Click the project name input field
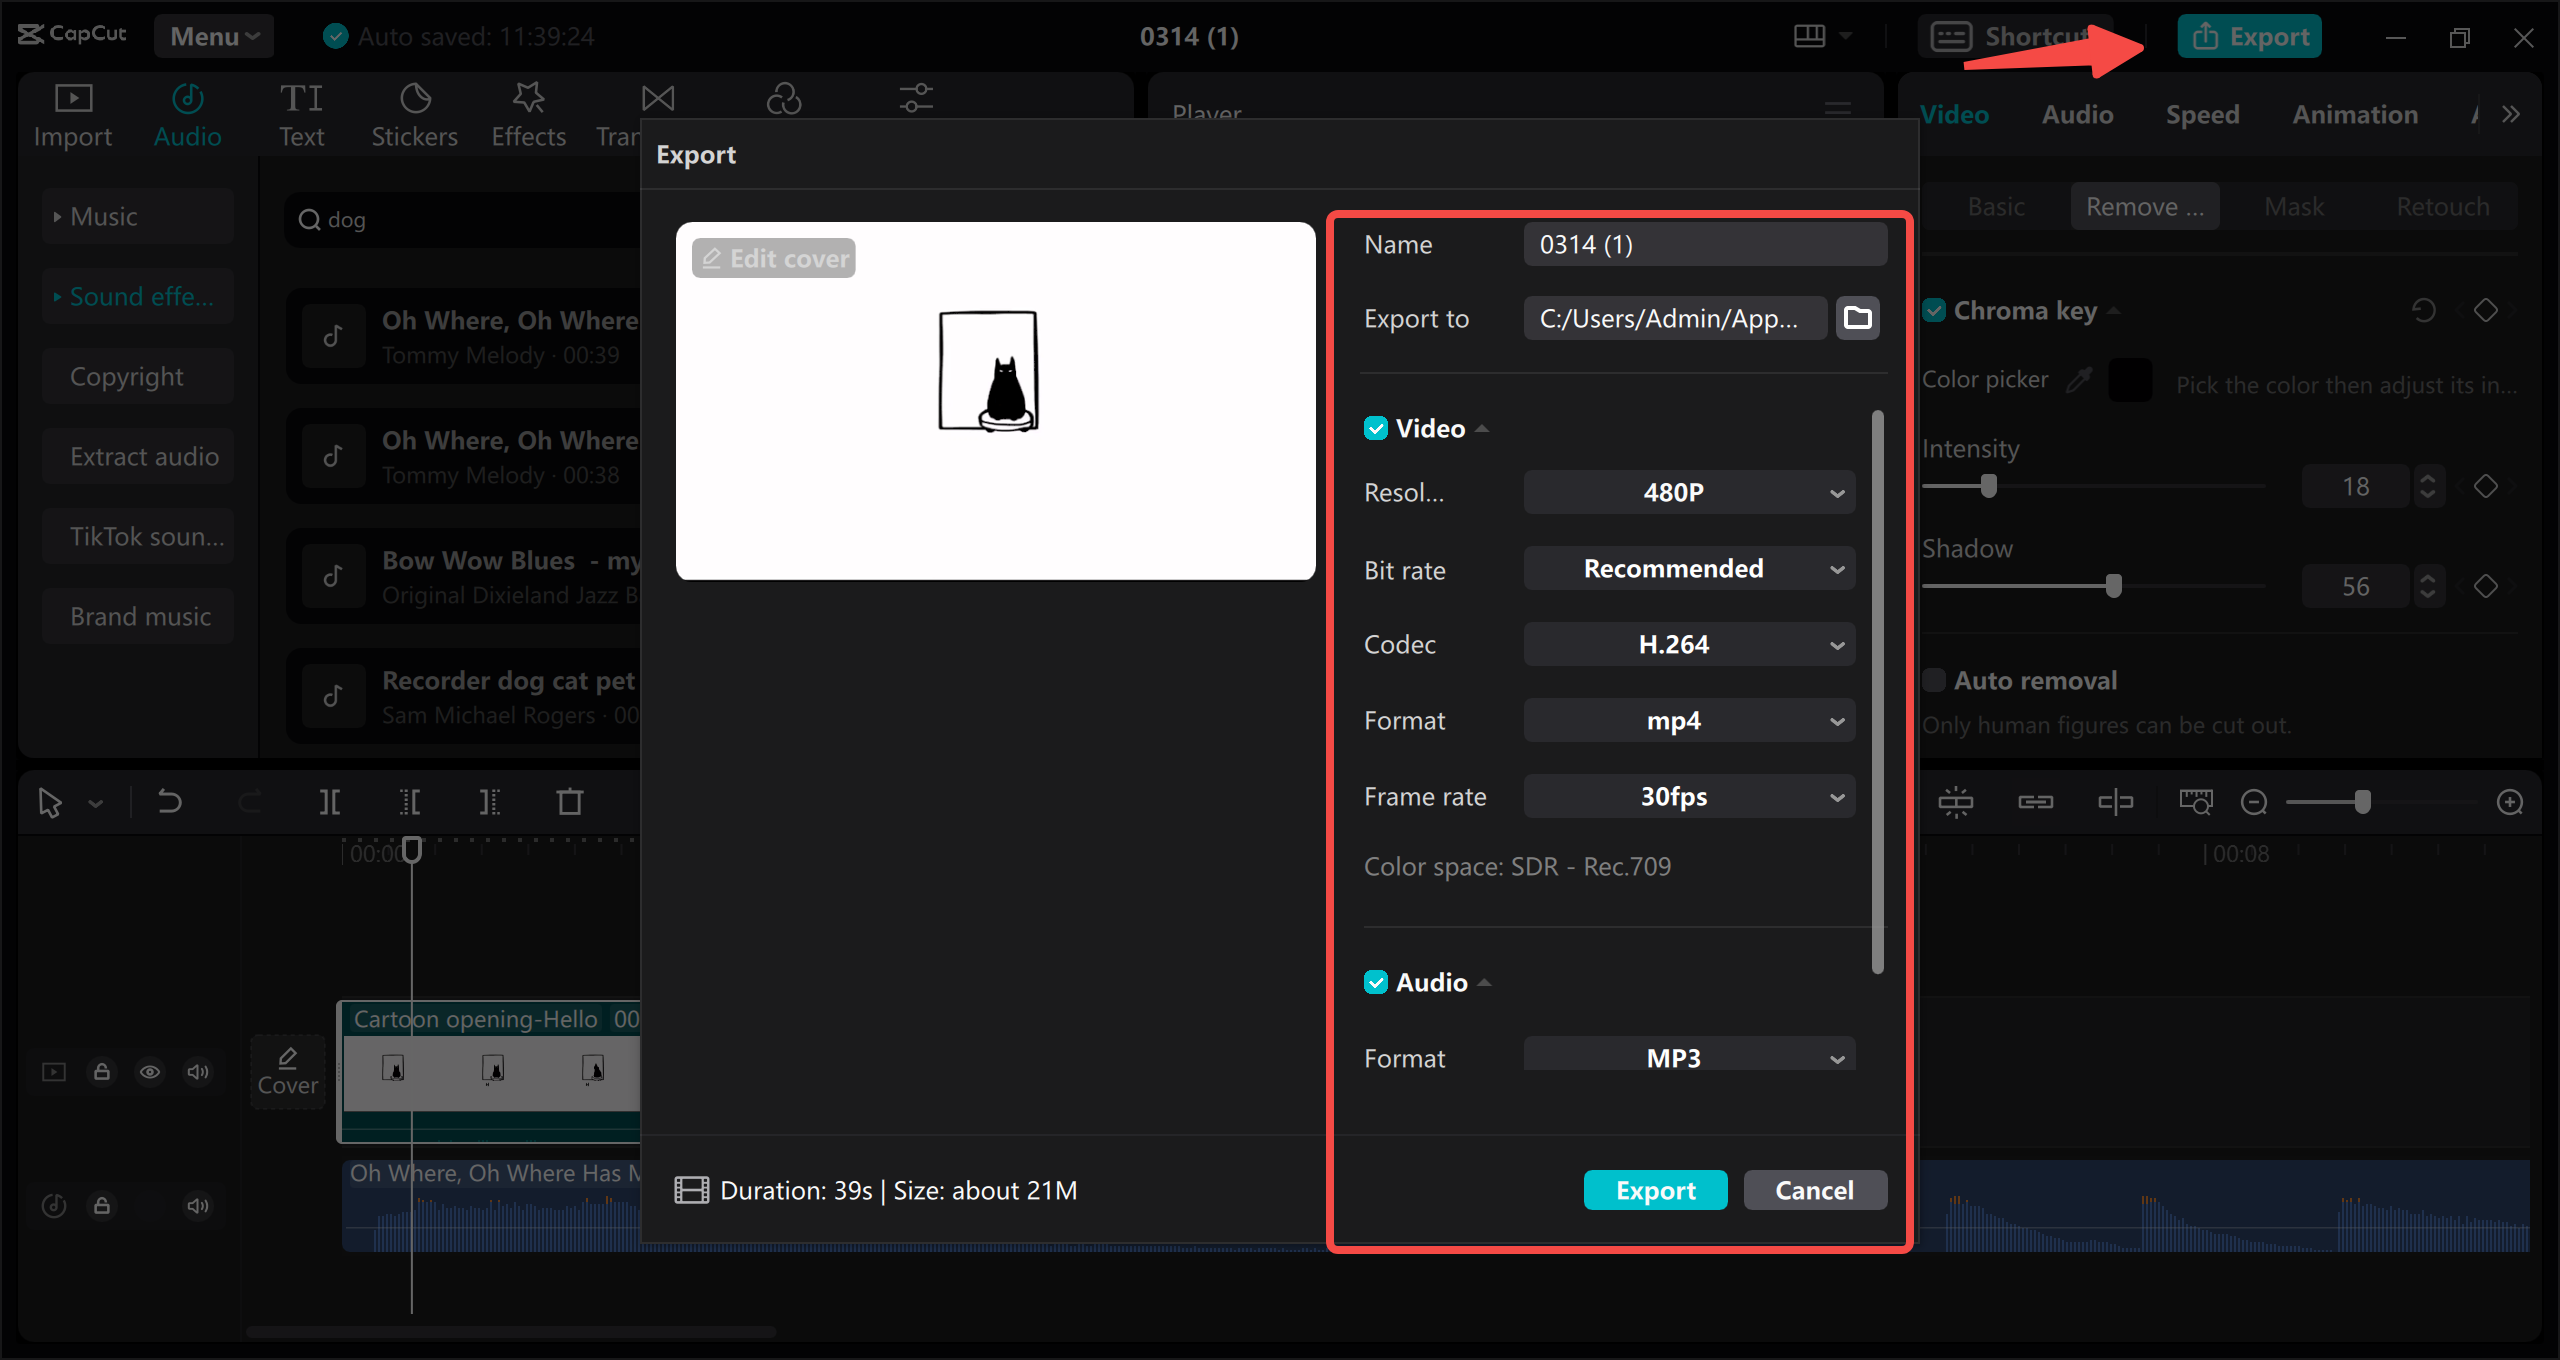Screen dimensions: 2560x1360 point(1702,246)
